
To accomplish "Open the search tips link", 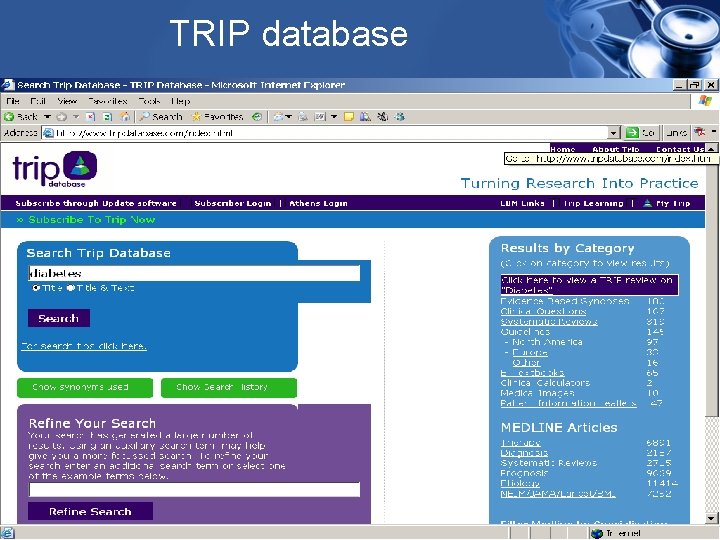I will point(84,346).
